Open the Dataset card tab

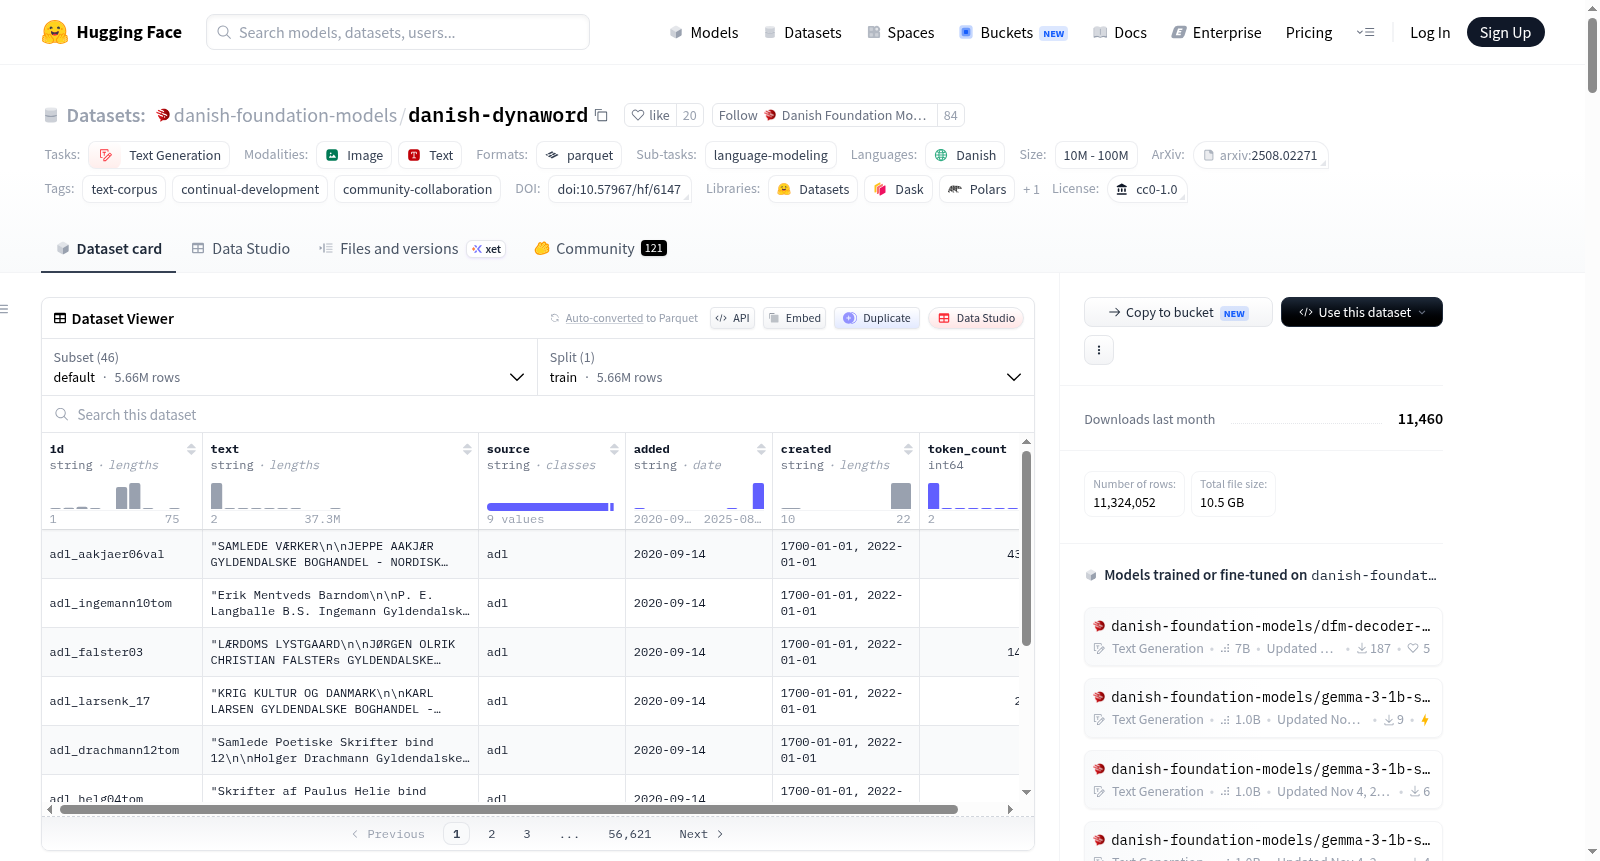point(109,249)
